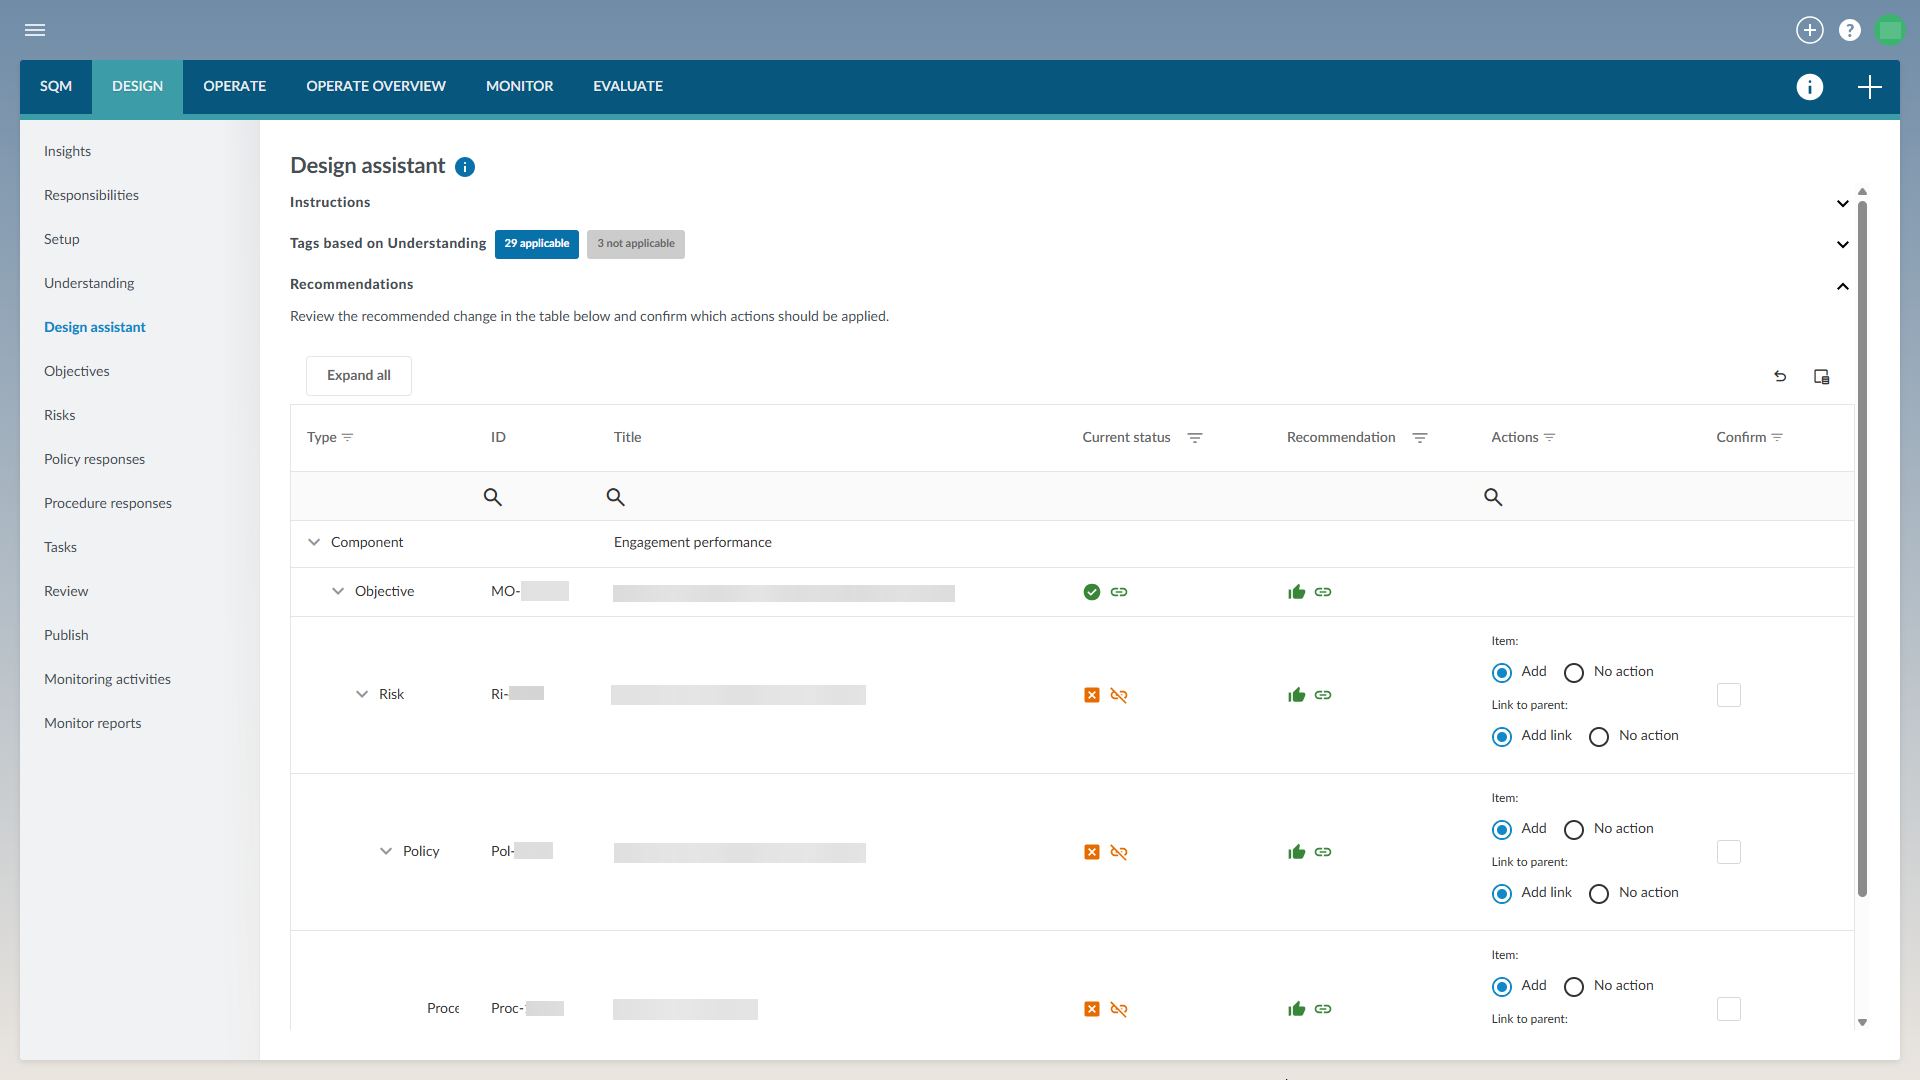Screen dimensions: 1920x1080
Task: Click green check status icon in Objective row
Action: [x=1091, y=592]
